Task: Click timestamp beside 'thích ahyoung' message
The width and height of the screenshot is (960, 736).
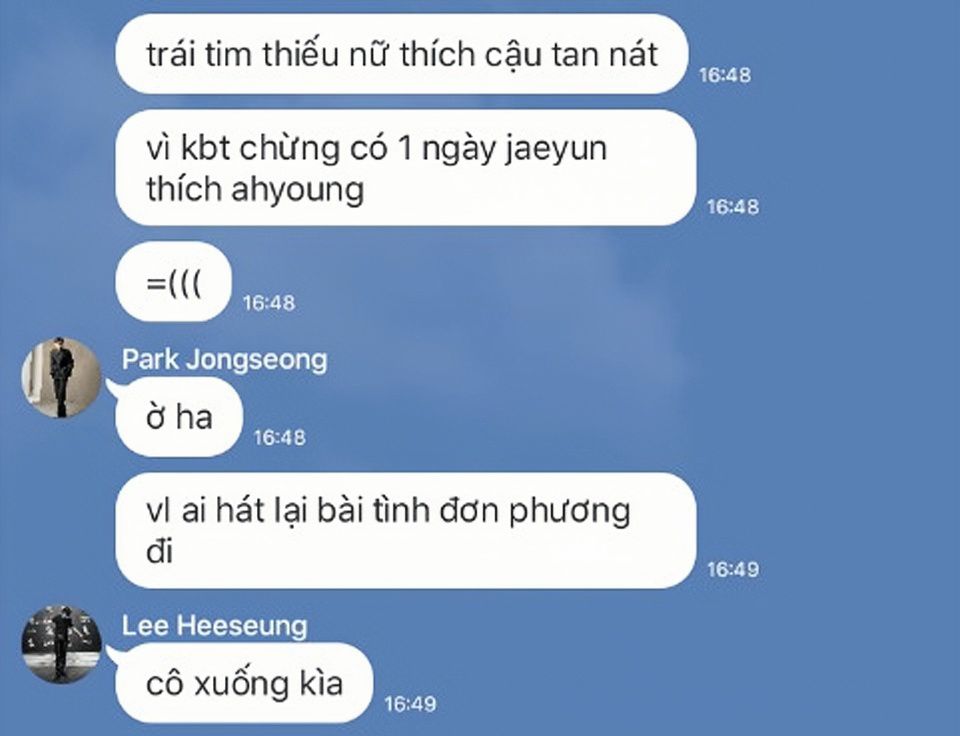Action: [x=733, y=207]
